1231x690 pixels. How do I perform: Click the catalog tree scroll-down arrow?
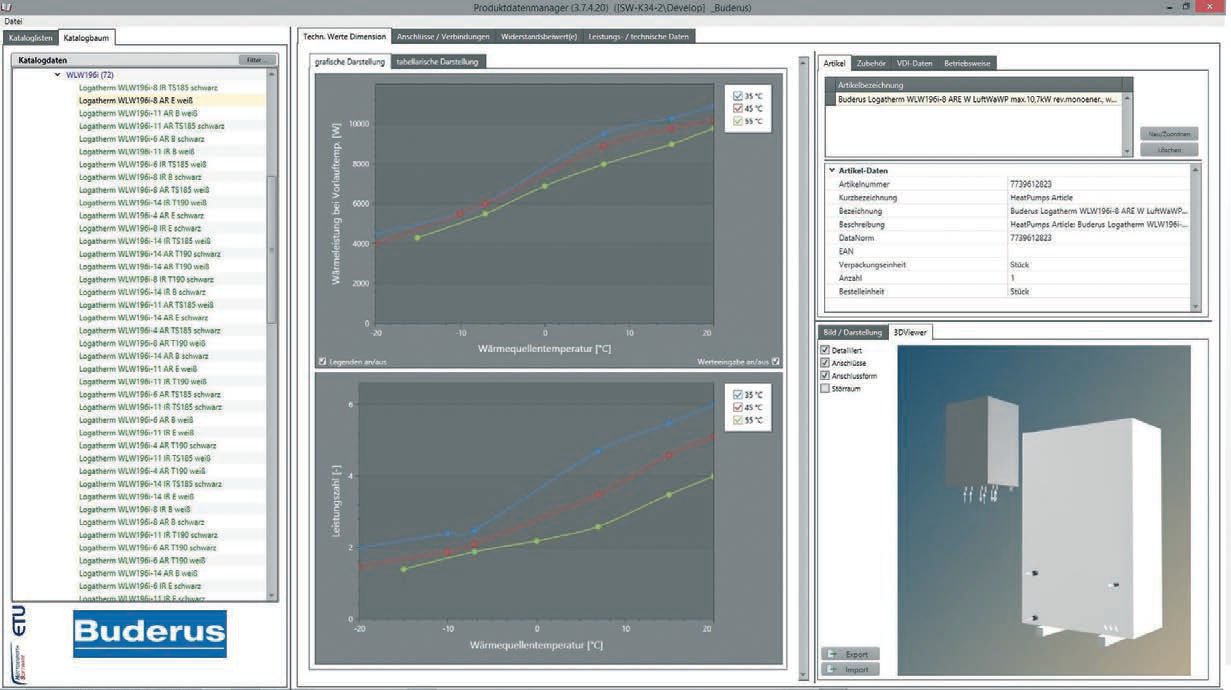click(271, 596)
